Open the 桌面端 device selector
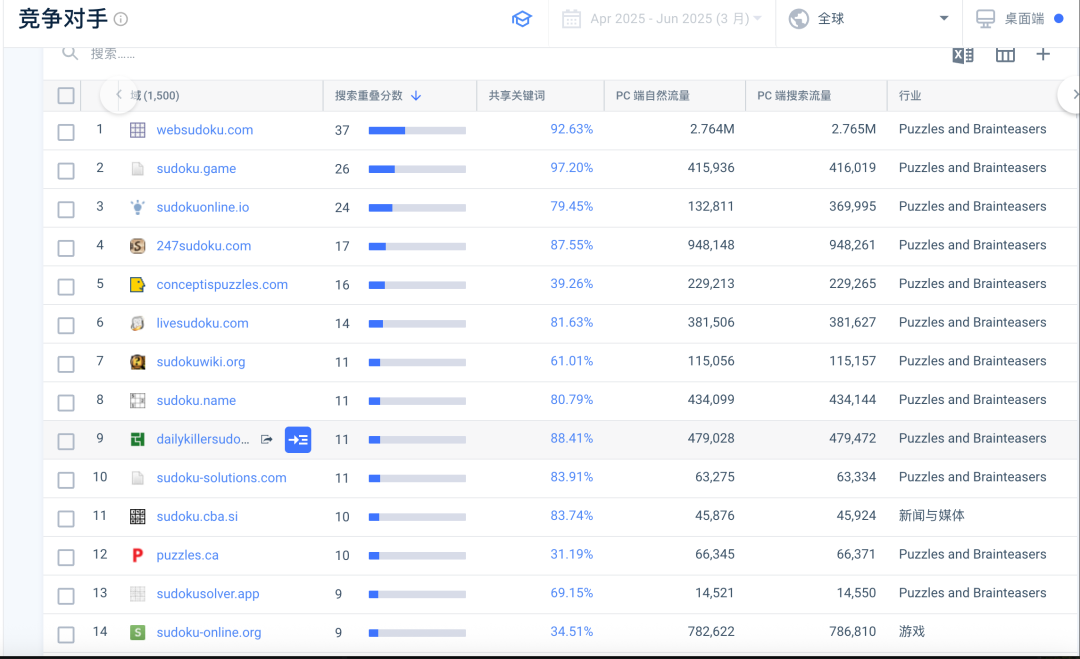The height and width of the screenshot is (659, 1080). pos(1020,19)
